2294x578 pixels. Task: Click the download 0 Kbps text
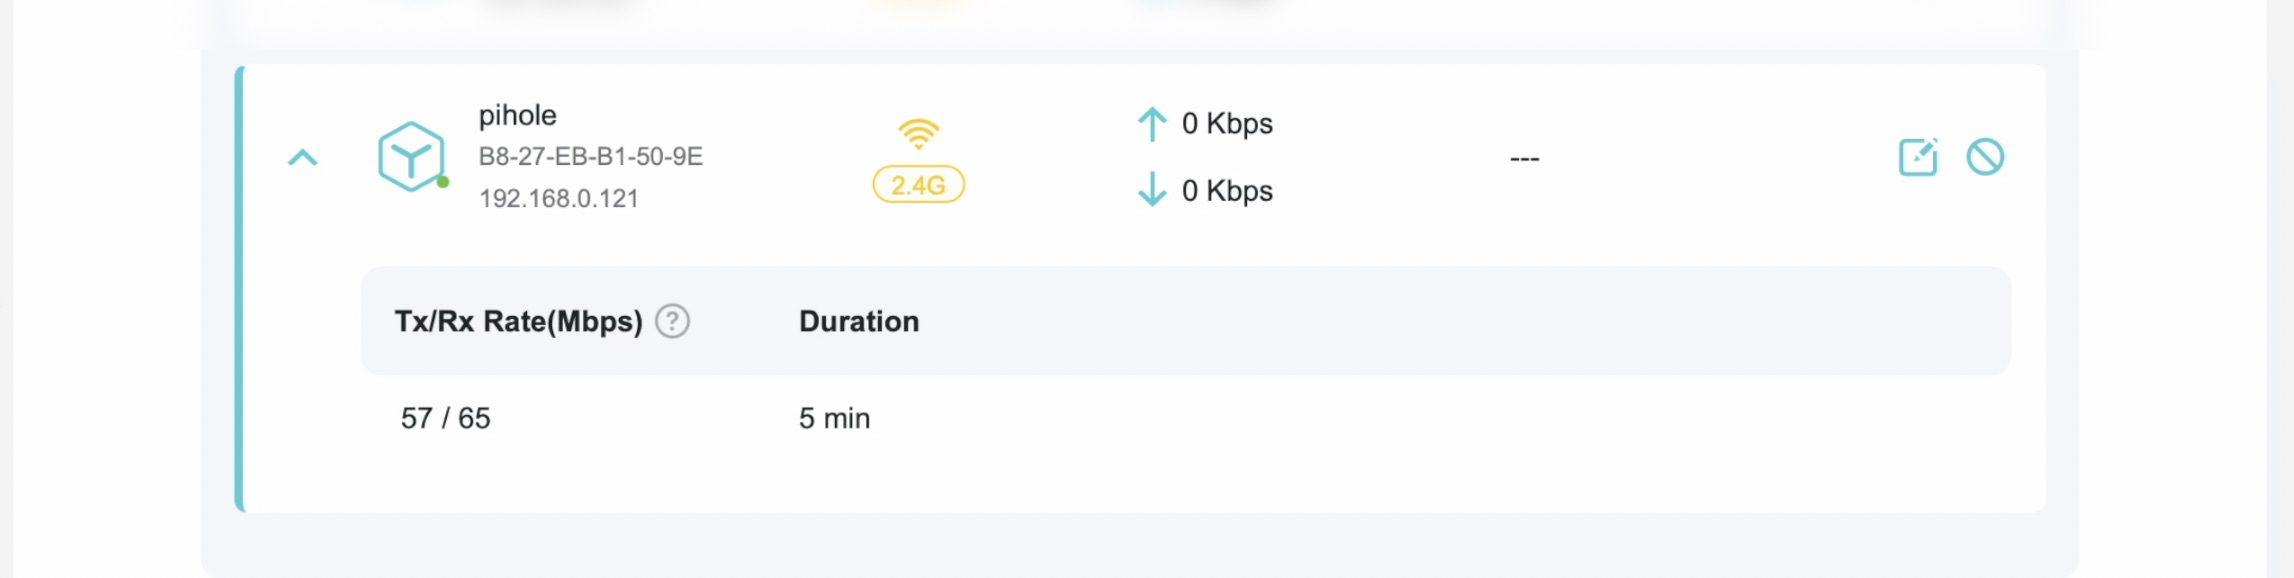click(1227, 190)
